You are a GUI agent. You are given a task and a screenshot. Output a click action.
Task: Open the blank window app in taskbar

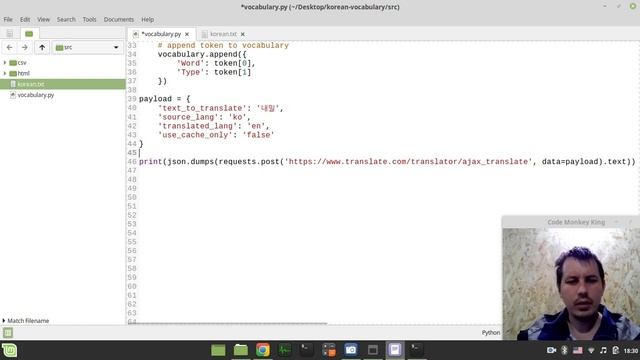[373, 350]
